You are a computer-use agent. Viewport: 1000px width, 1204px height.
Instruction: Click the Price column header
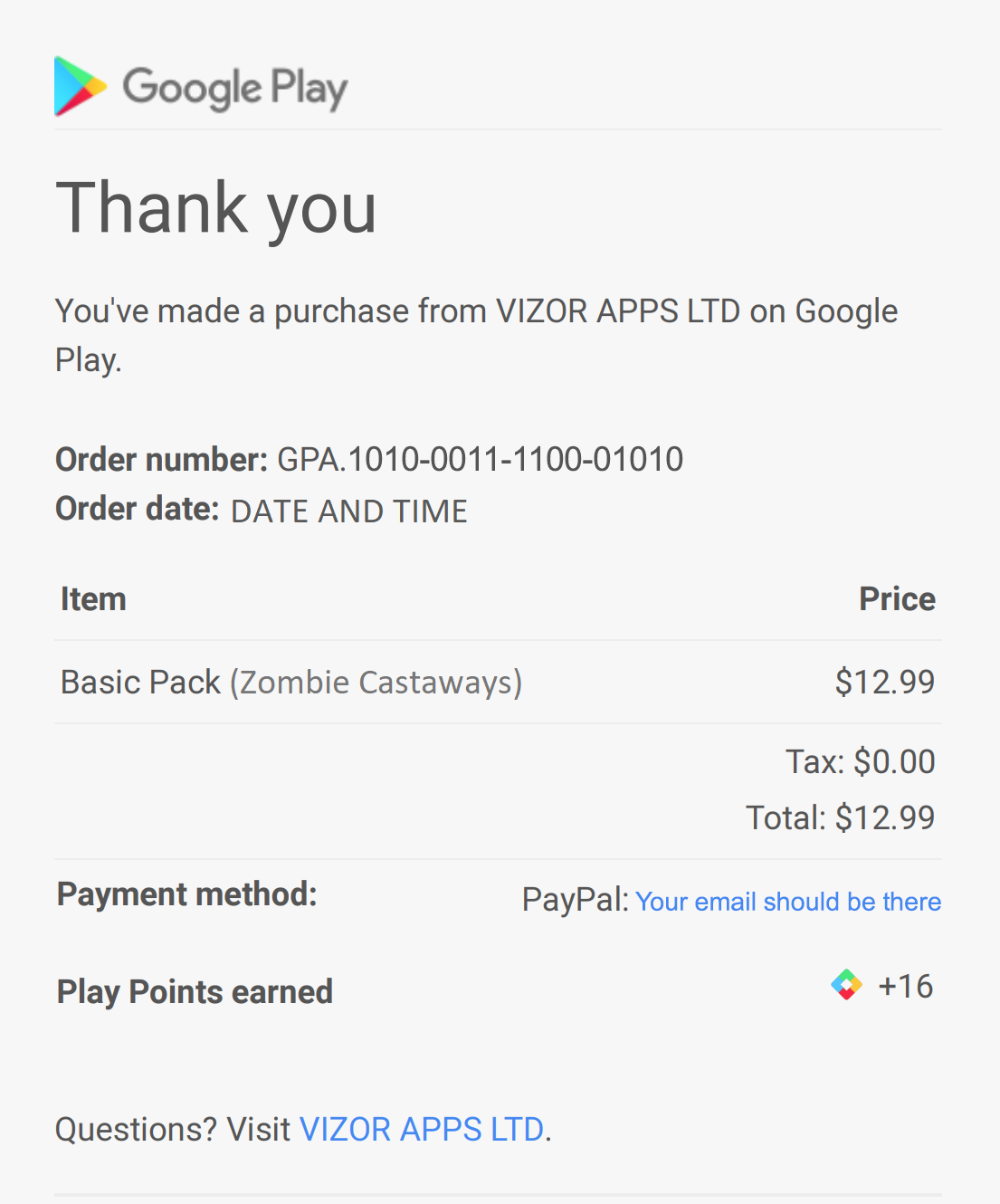point(897,599)
